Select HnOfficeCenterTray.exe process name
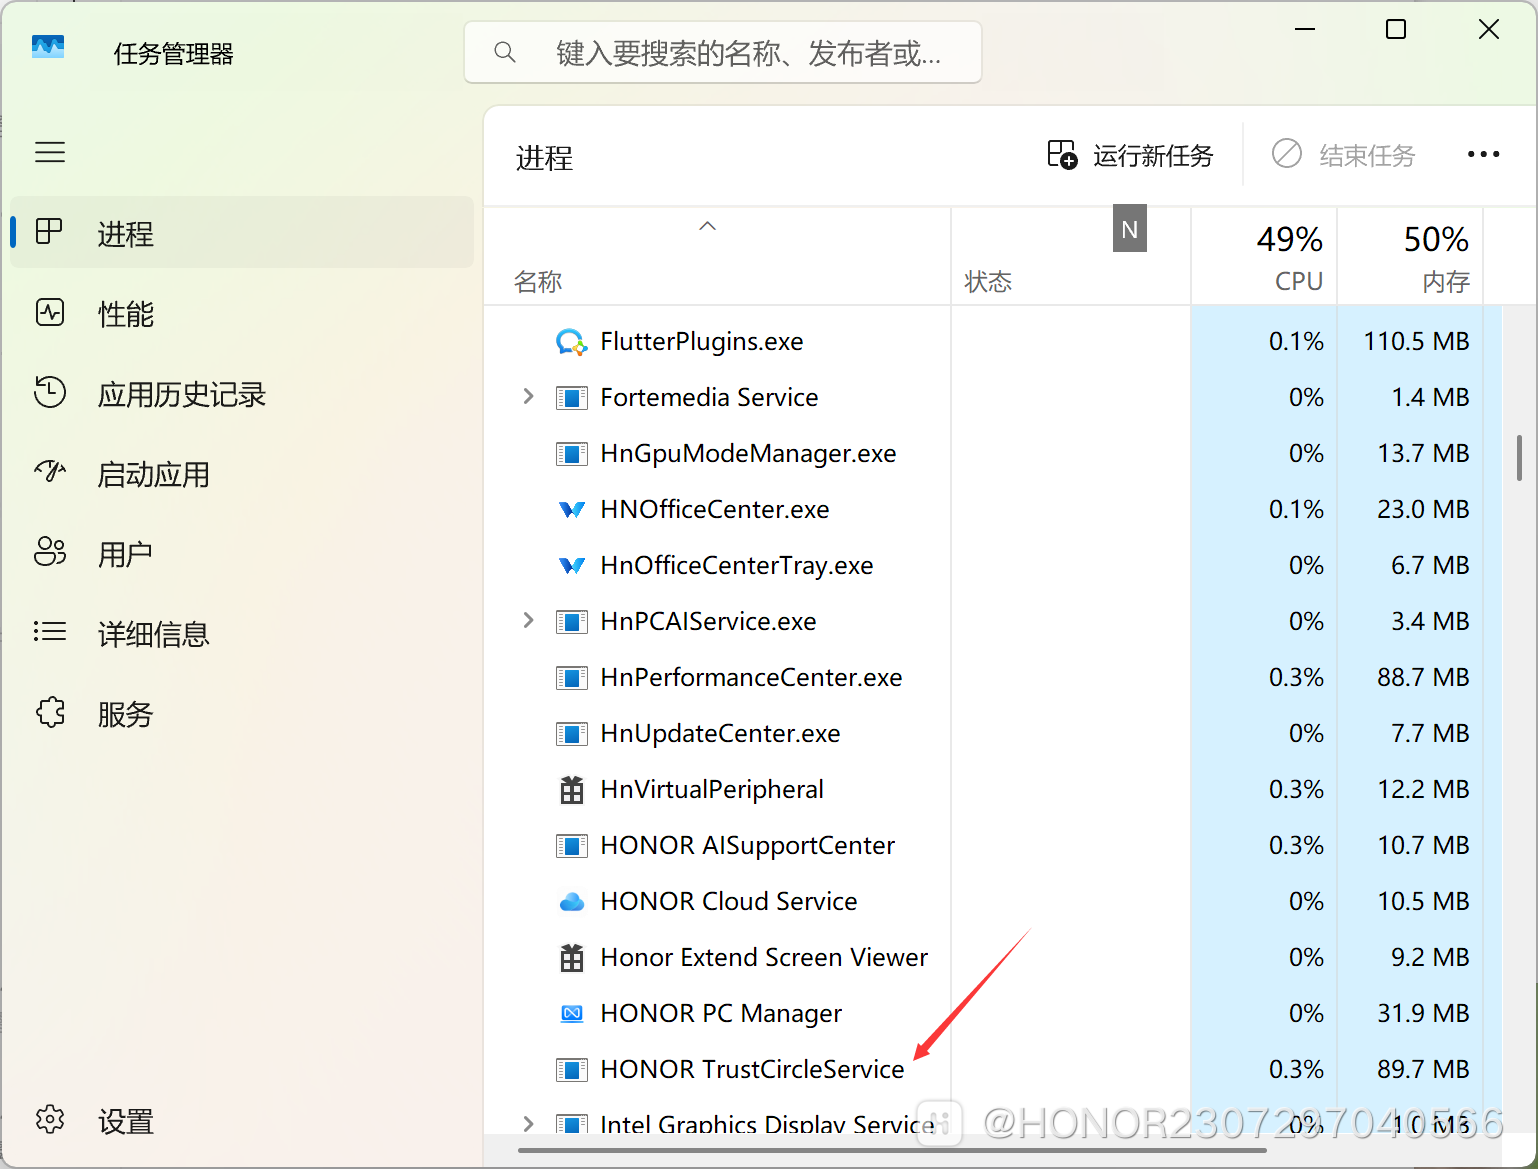The image size is (1538, 1169). coord(737,566)
